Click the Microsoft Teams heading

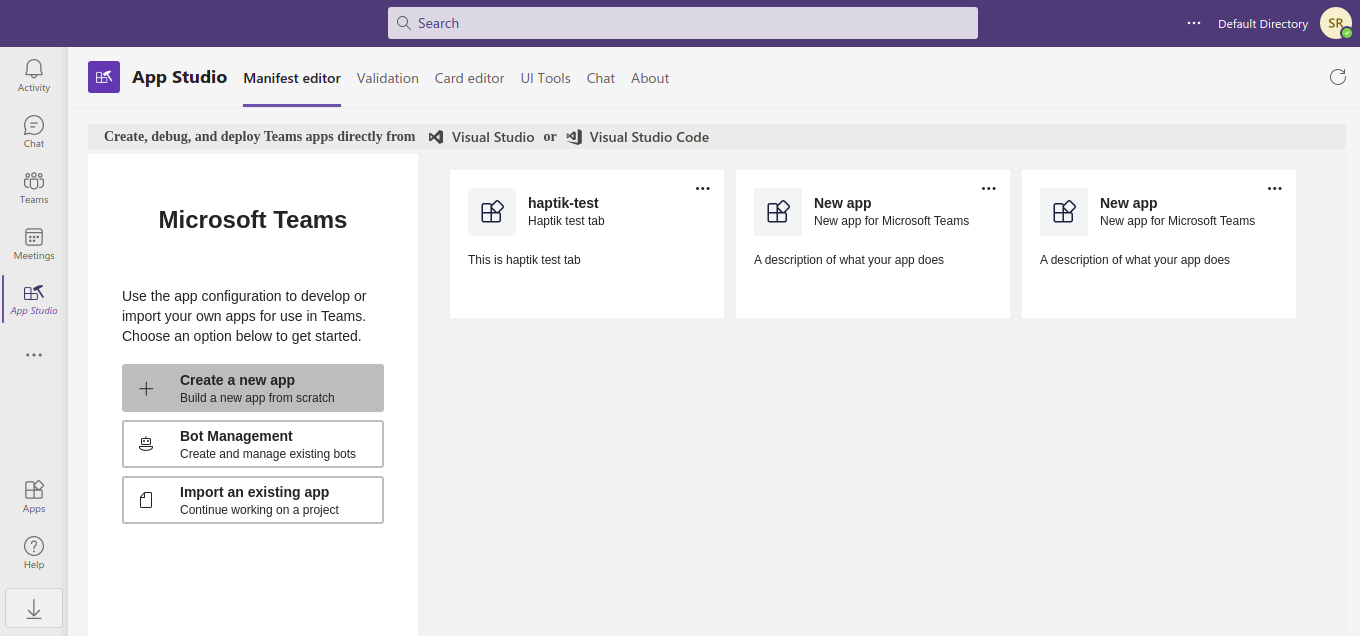coord(253,220)
